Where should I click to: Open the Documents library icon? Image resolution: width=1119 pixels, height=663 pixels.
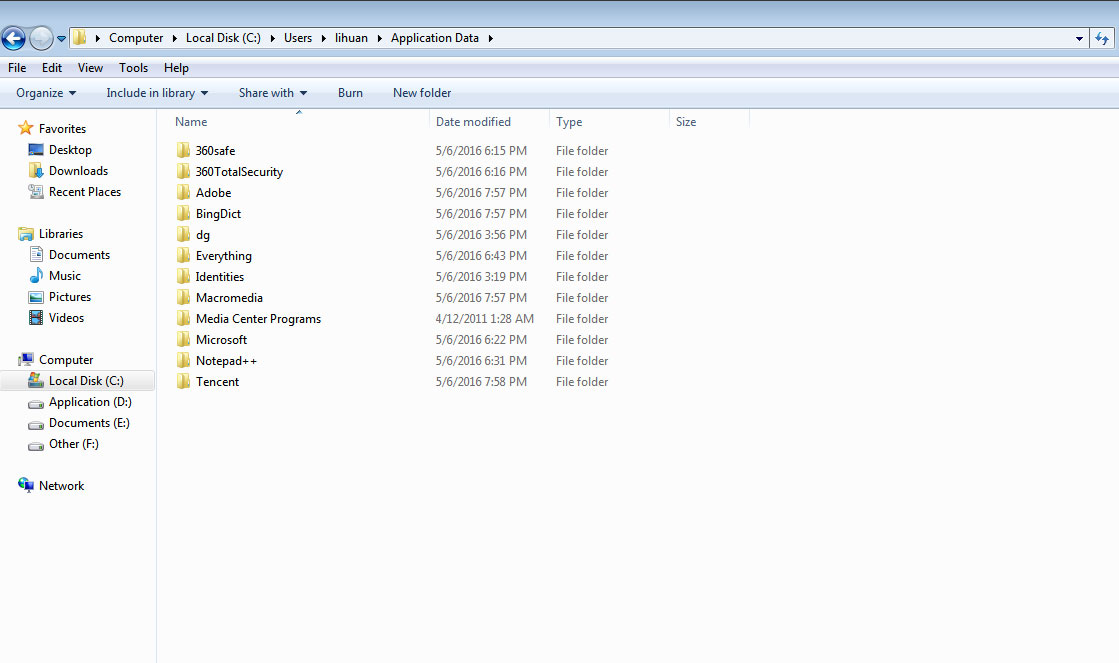point(36,255)
